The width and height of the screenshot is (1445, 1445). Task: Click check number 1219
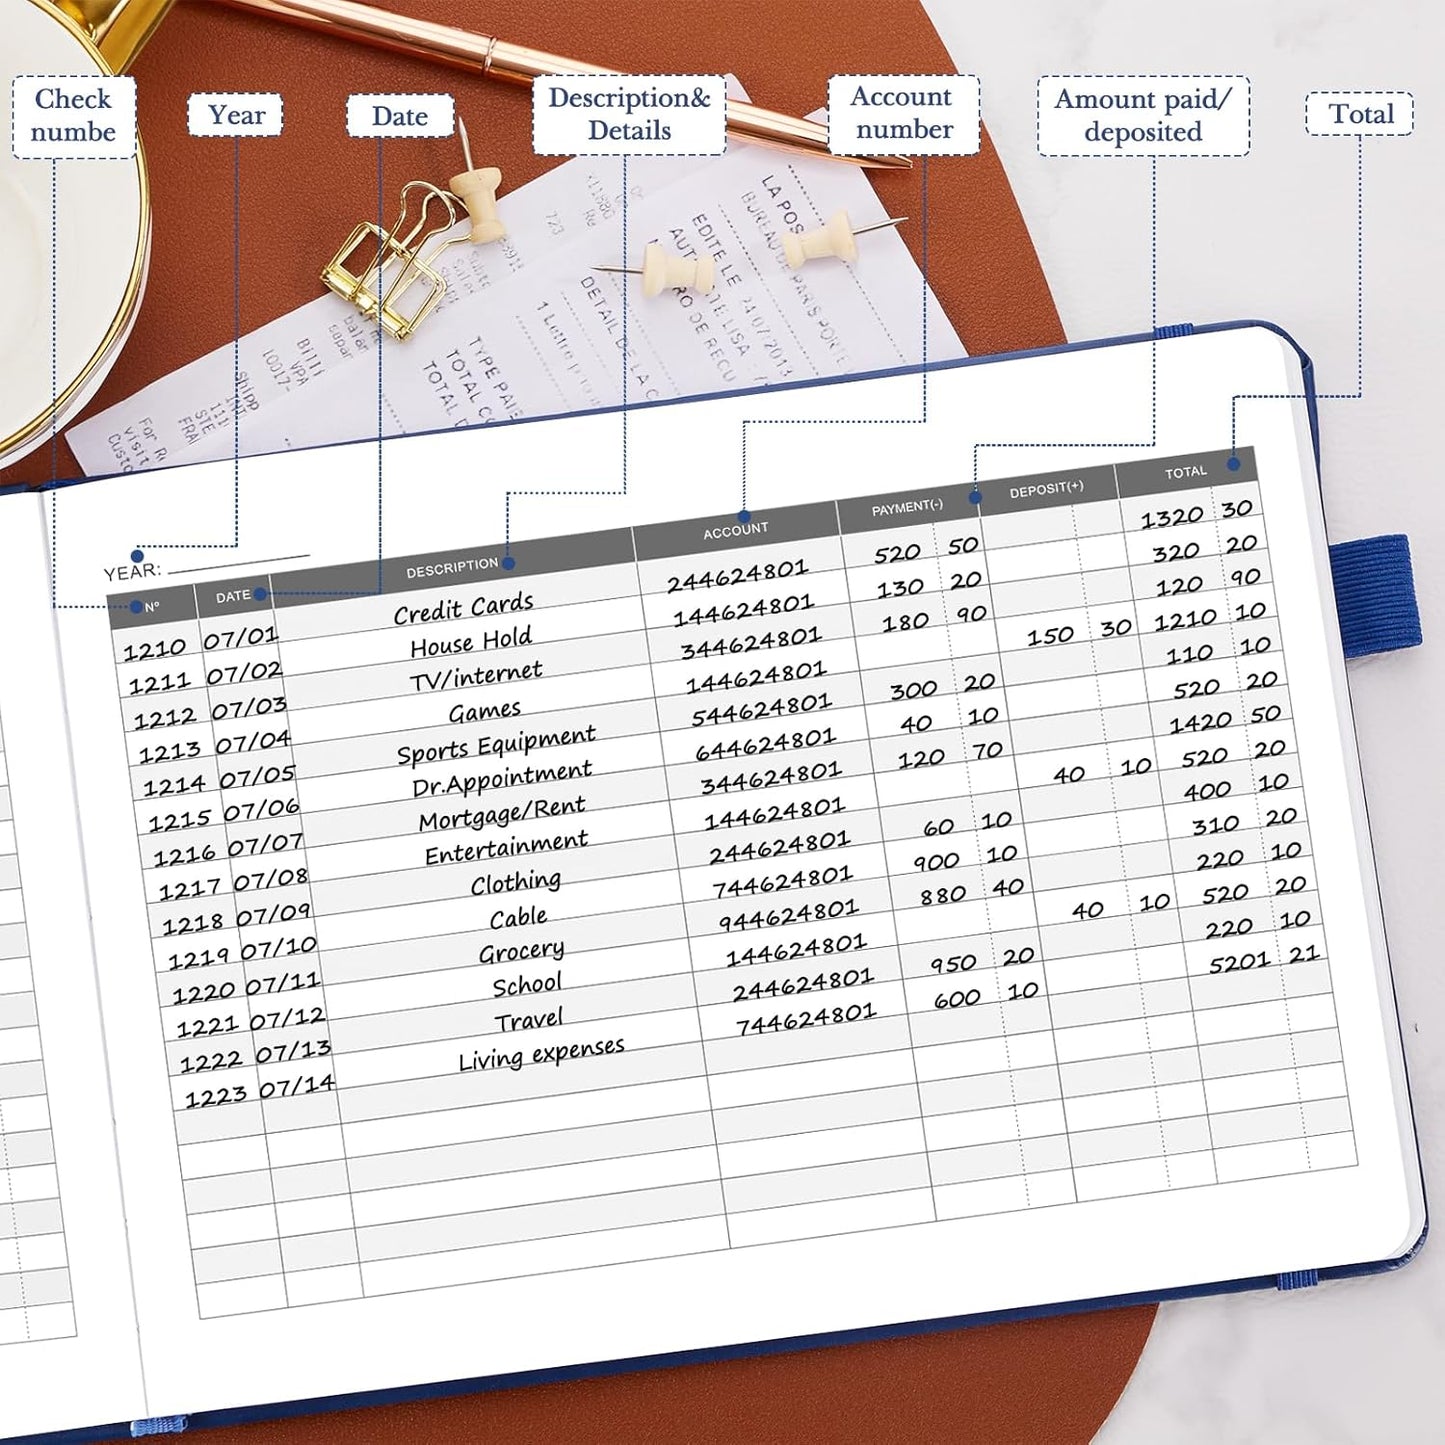pos(198,959)
